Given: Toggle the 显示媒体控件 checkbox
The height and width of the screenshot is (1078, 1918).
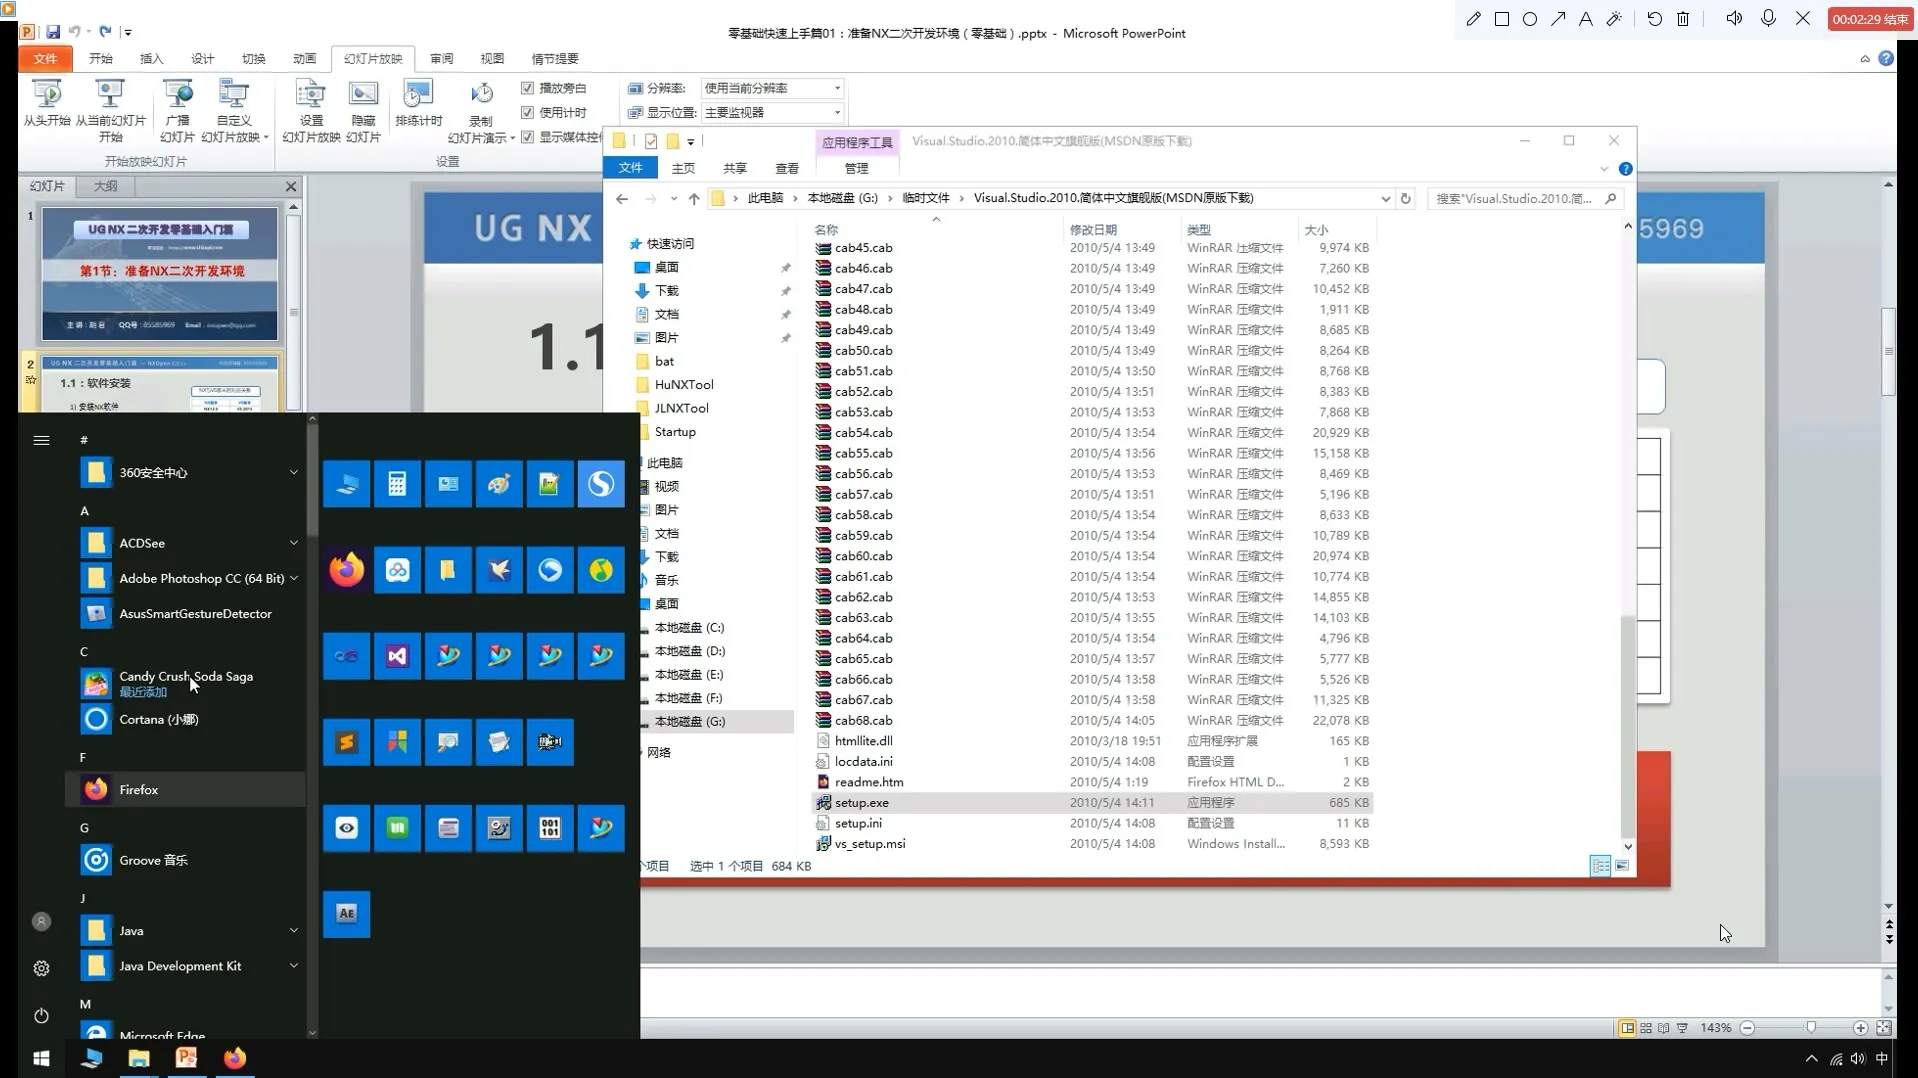Looking at the screenshot, I should pos(527,137).
